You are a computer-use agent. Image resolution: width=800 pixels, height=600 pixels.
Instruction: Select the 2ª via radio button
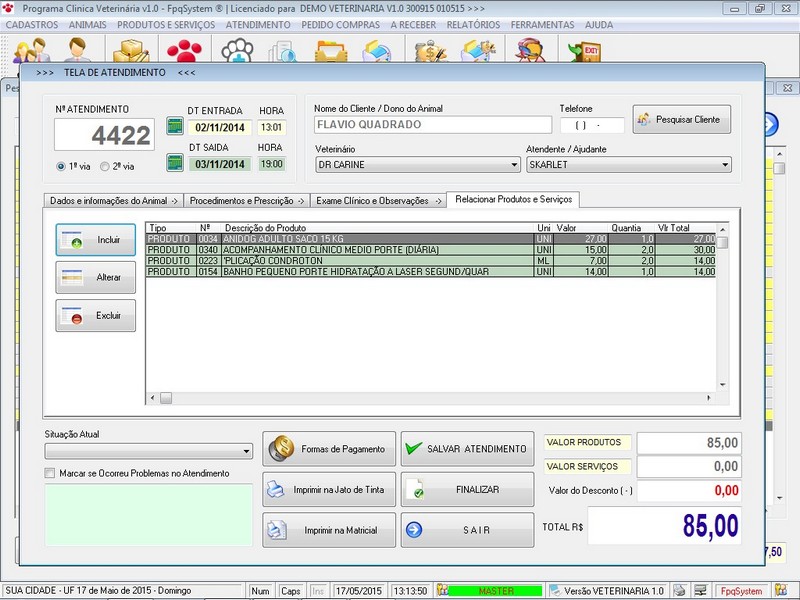point(105,166)
